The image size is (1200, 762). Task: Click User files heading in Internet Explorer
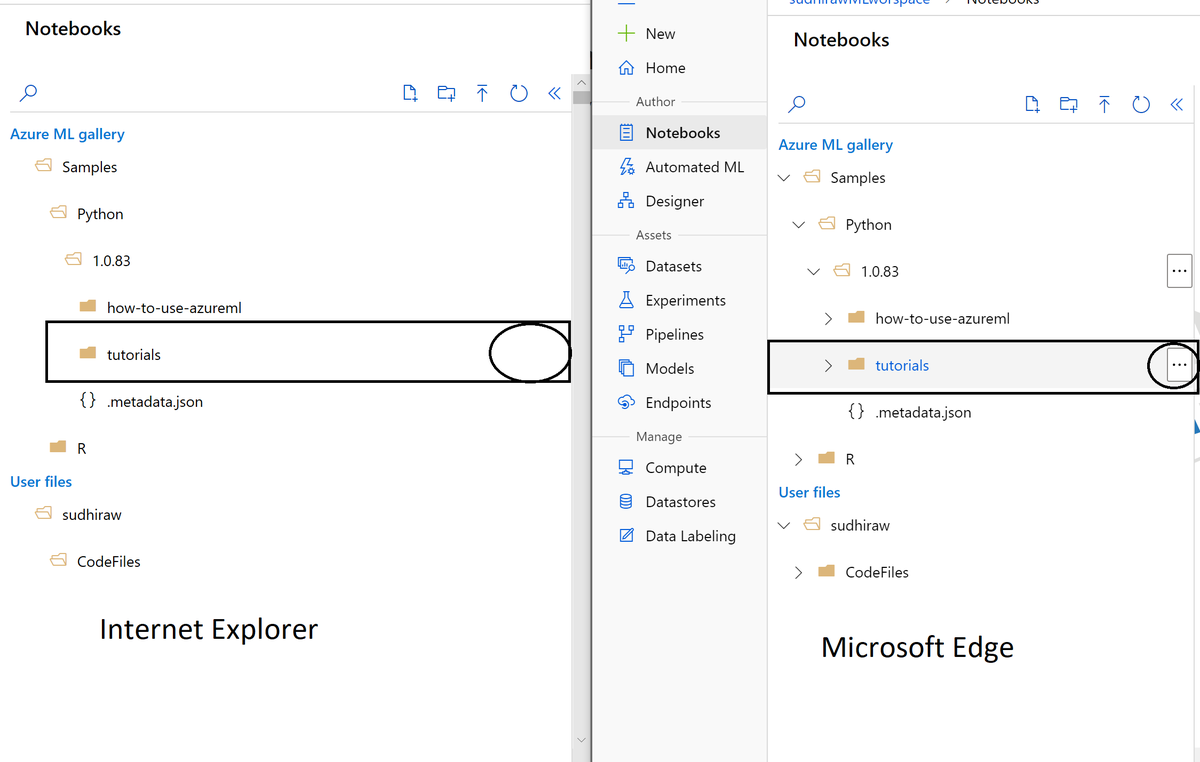coord(41,481)
